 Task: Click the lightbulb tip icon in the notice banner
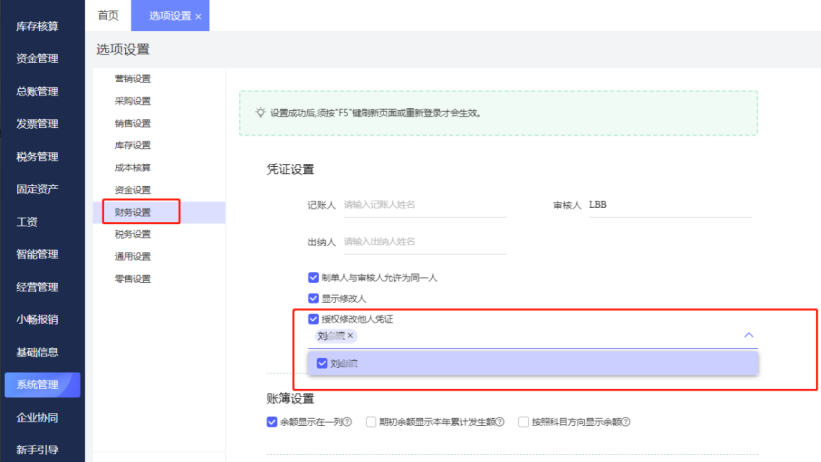pos(260,113)
